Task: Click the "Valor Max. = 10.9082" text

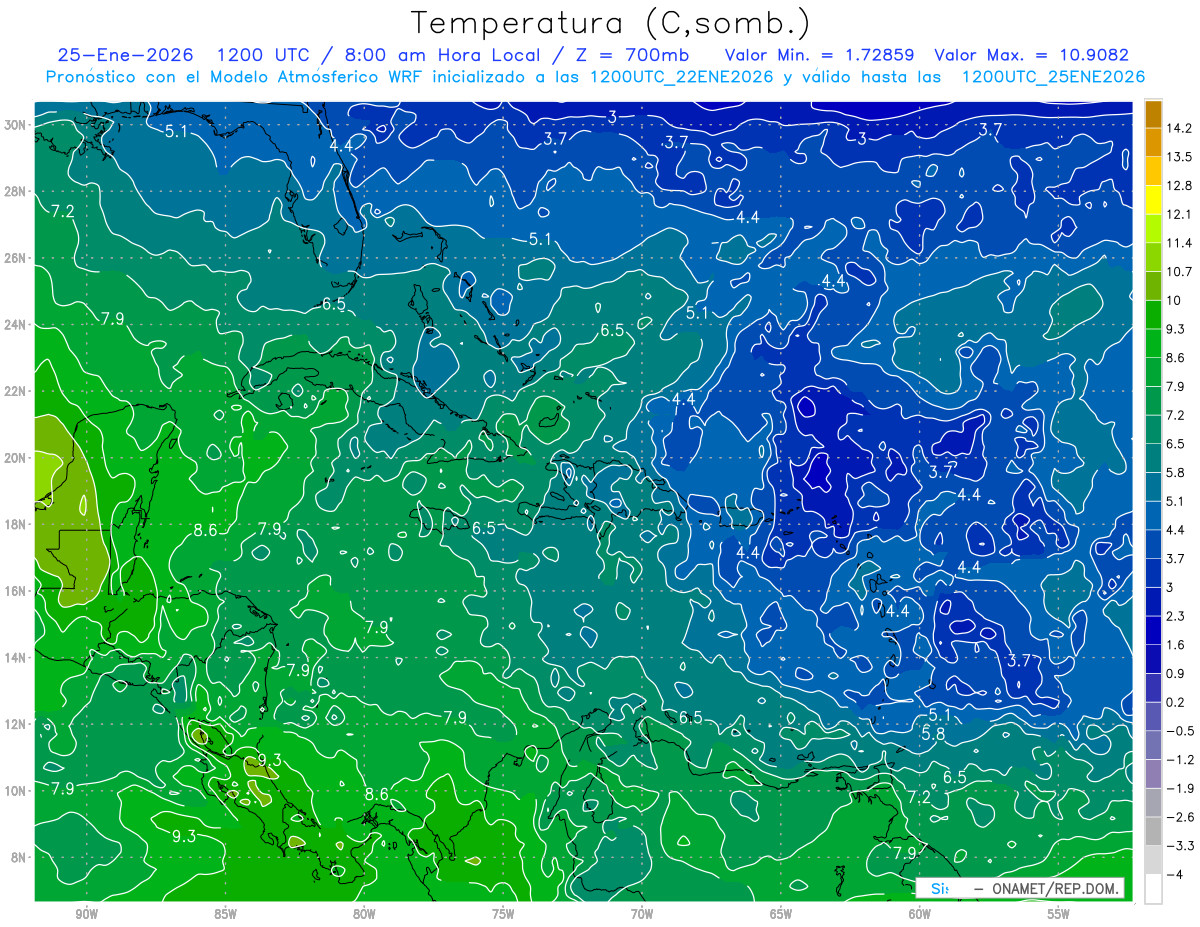Action: [x=1031, y=55]
